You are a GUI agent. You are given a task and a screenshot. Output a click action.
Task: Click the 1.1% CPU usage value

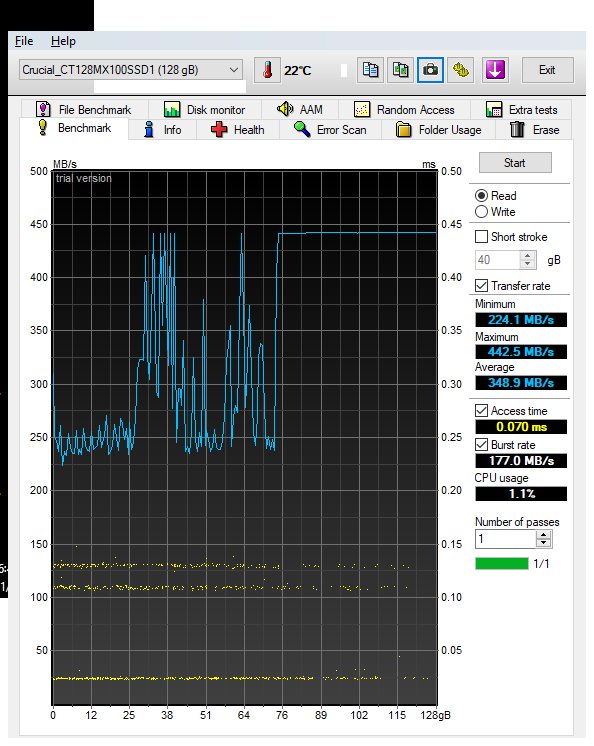[x=521, y=493]
